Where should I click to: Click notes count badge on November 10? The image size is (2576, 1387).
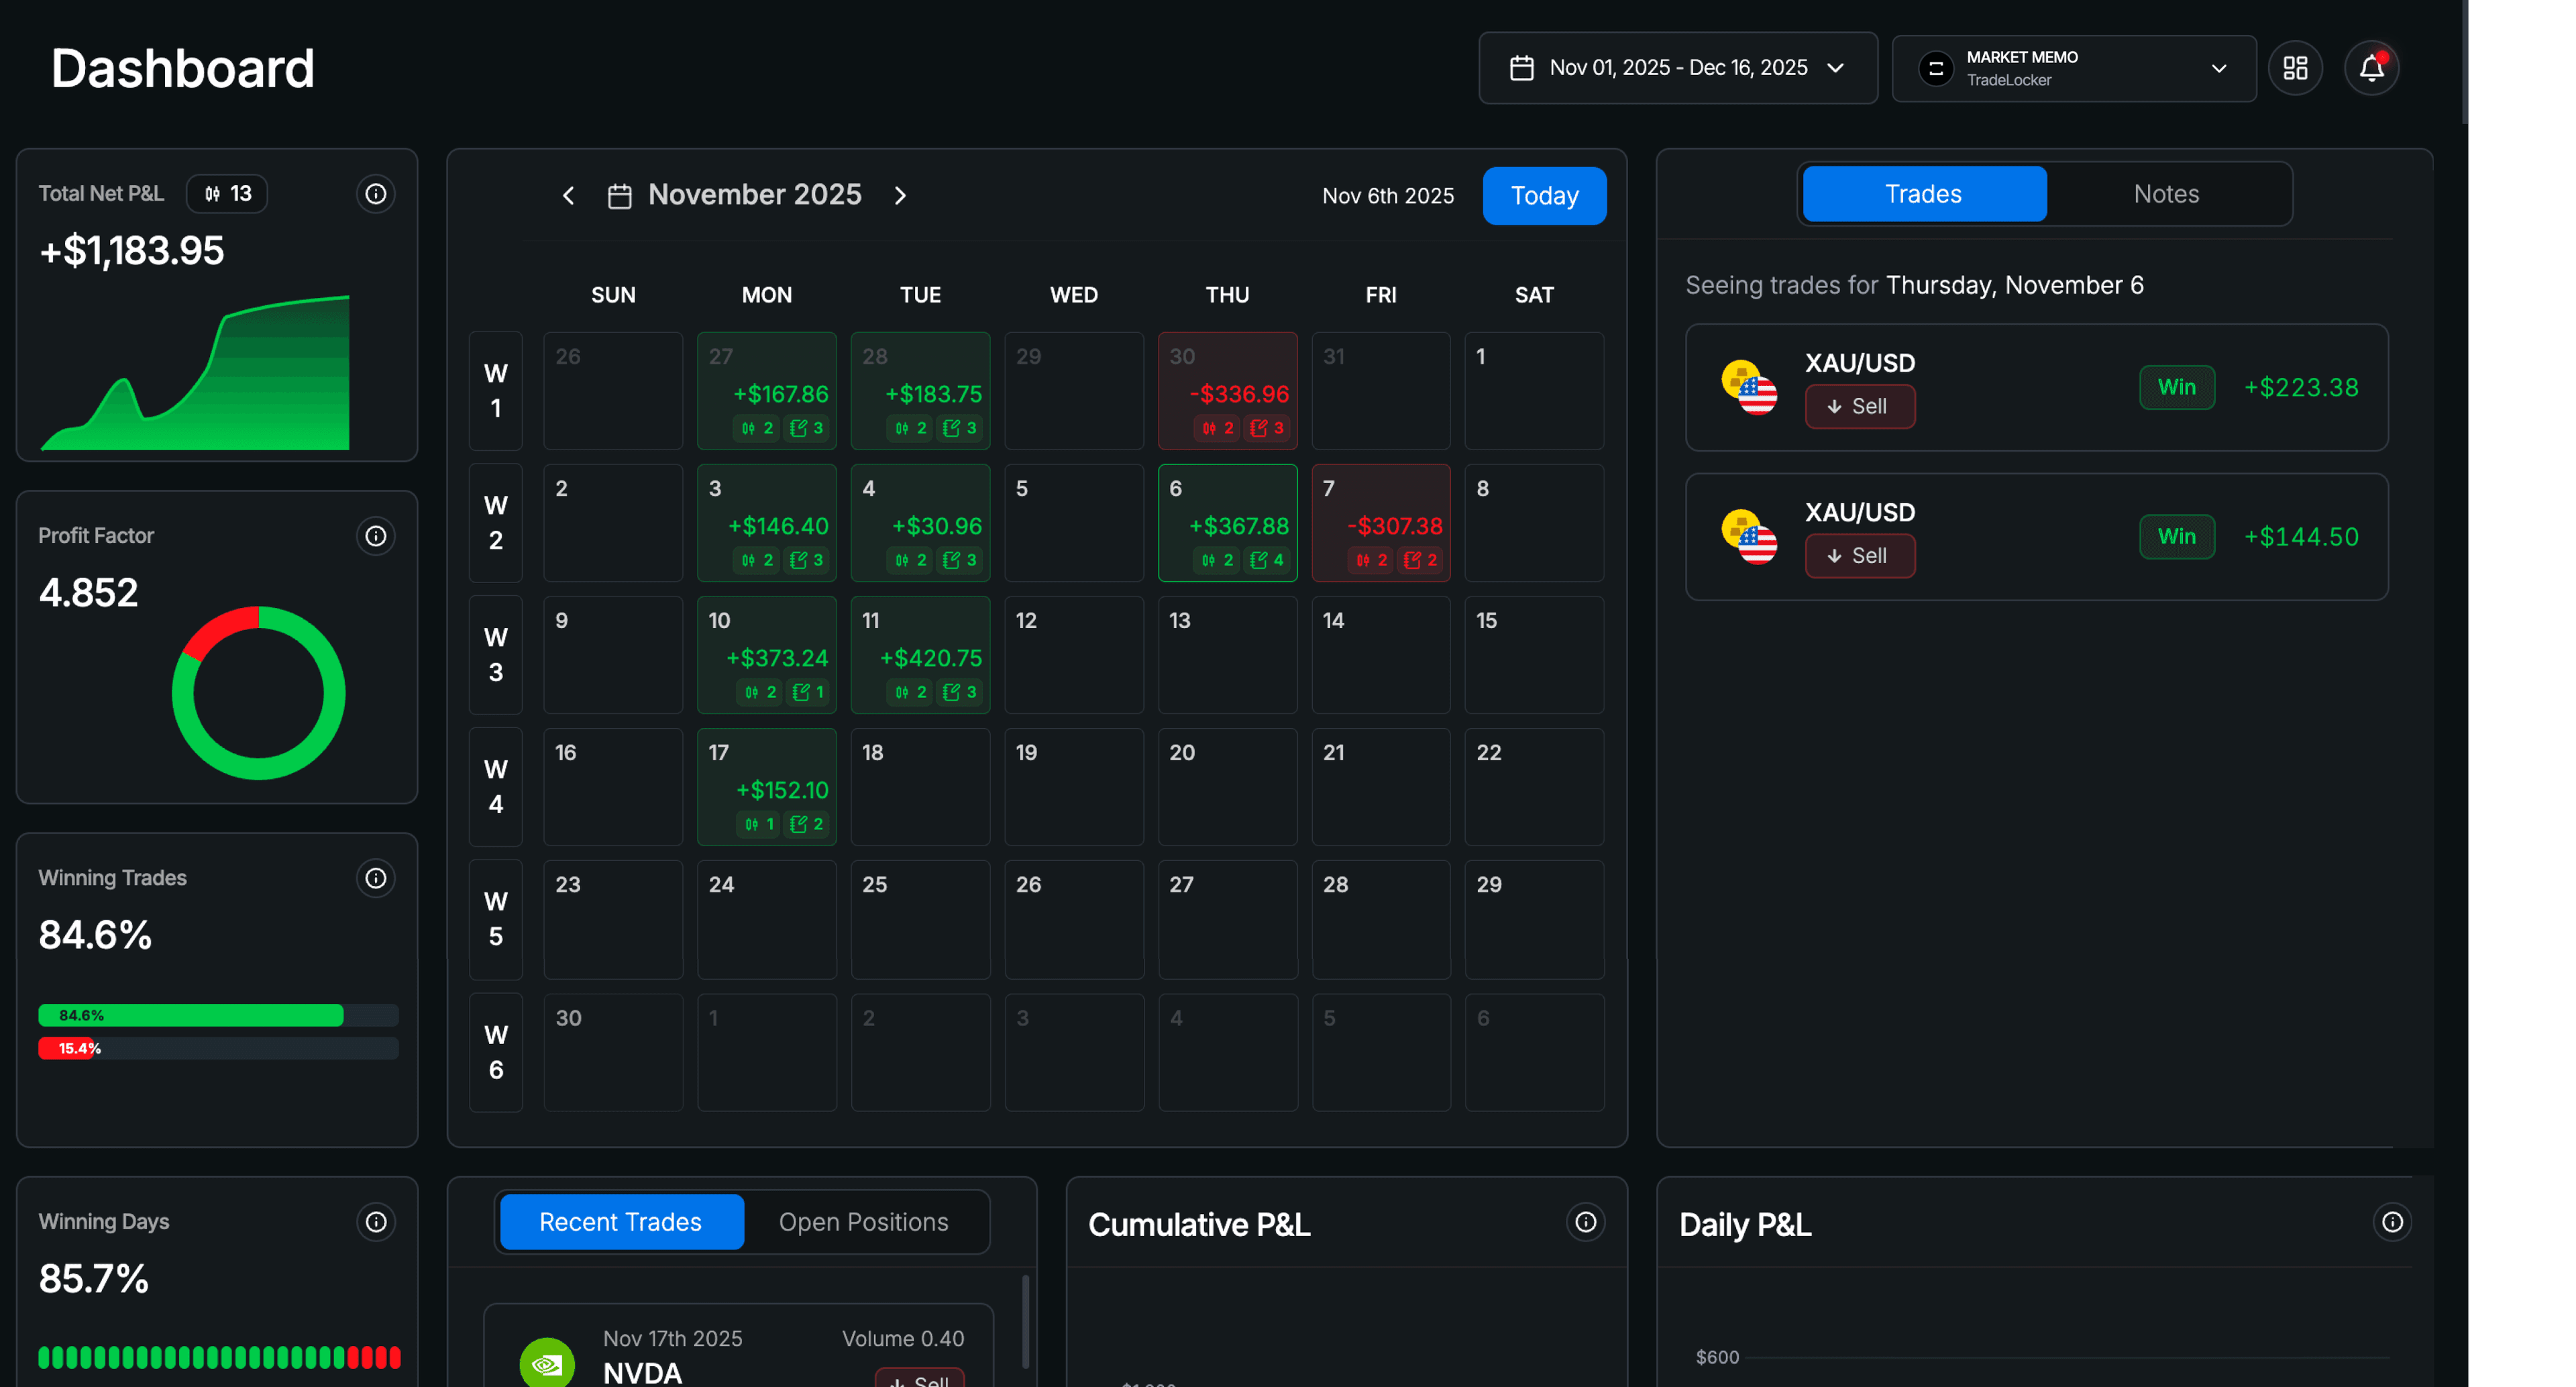pyautogui.click(x=808, y=692)
